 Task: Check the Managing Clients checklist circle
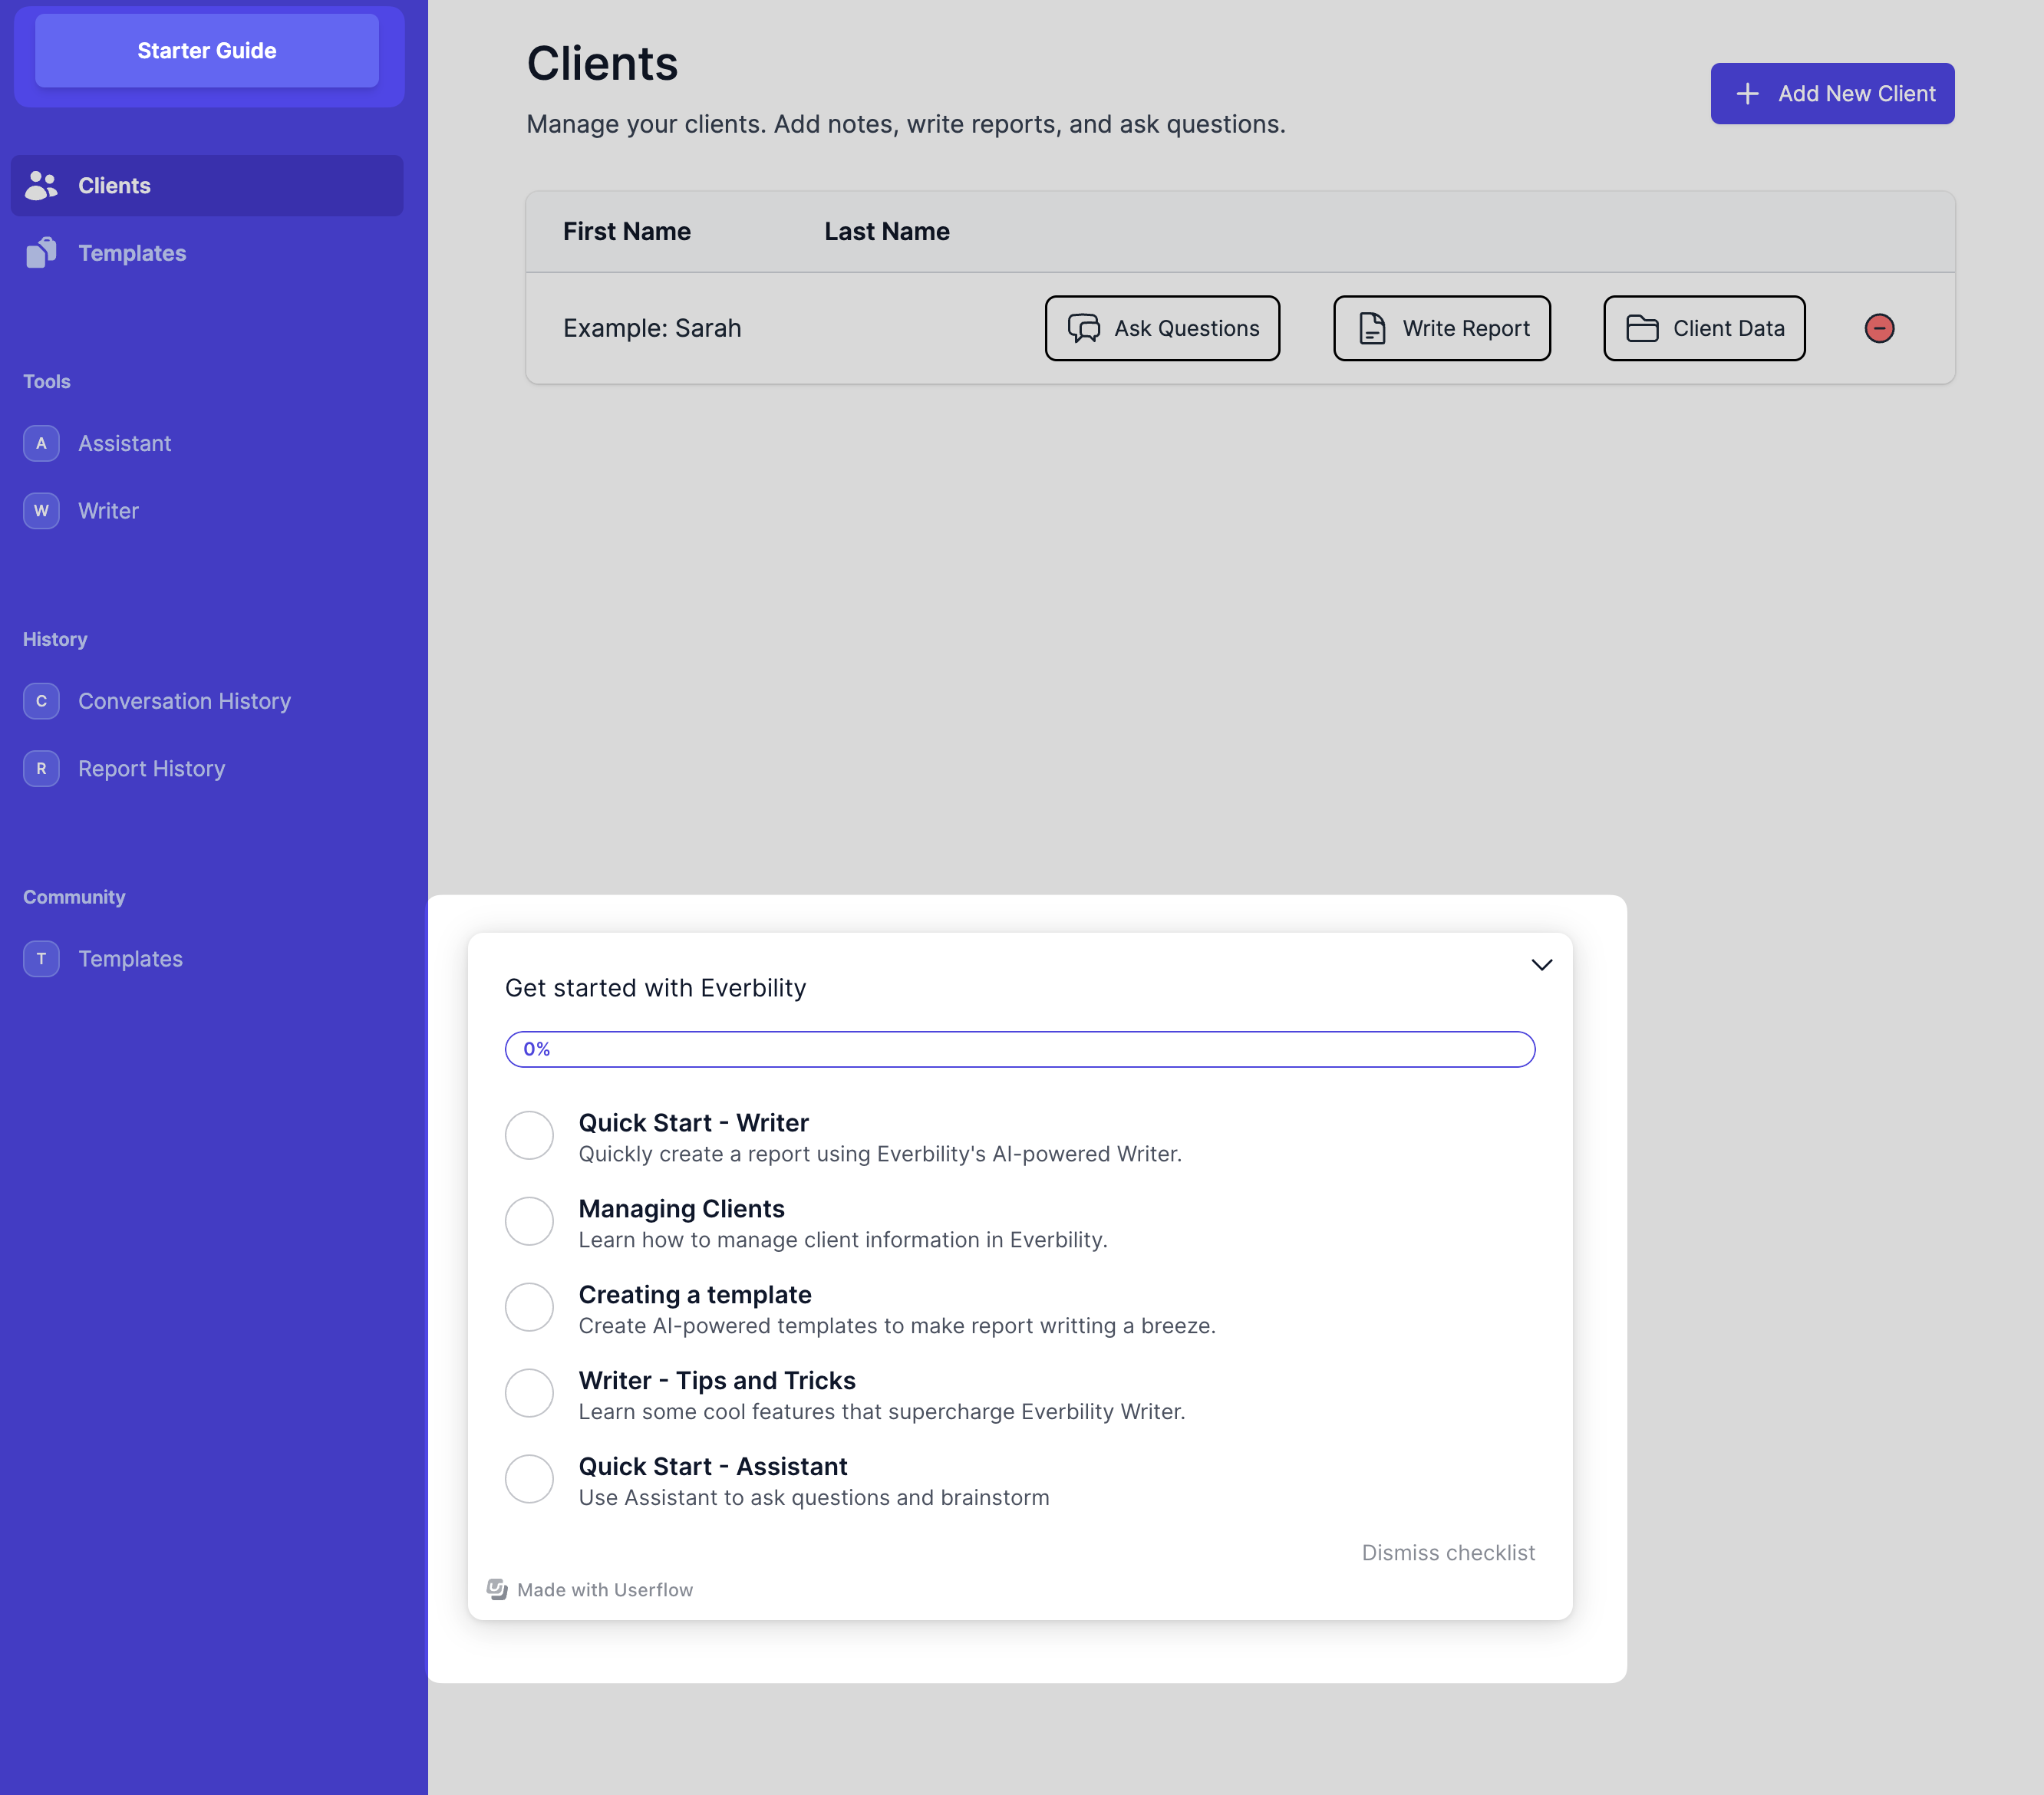pos(529,1221)
